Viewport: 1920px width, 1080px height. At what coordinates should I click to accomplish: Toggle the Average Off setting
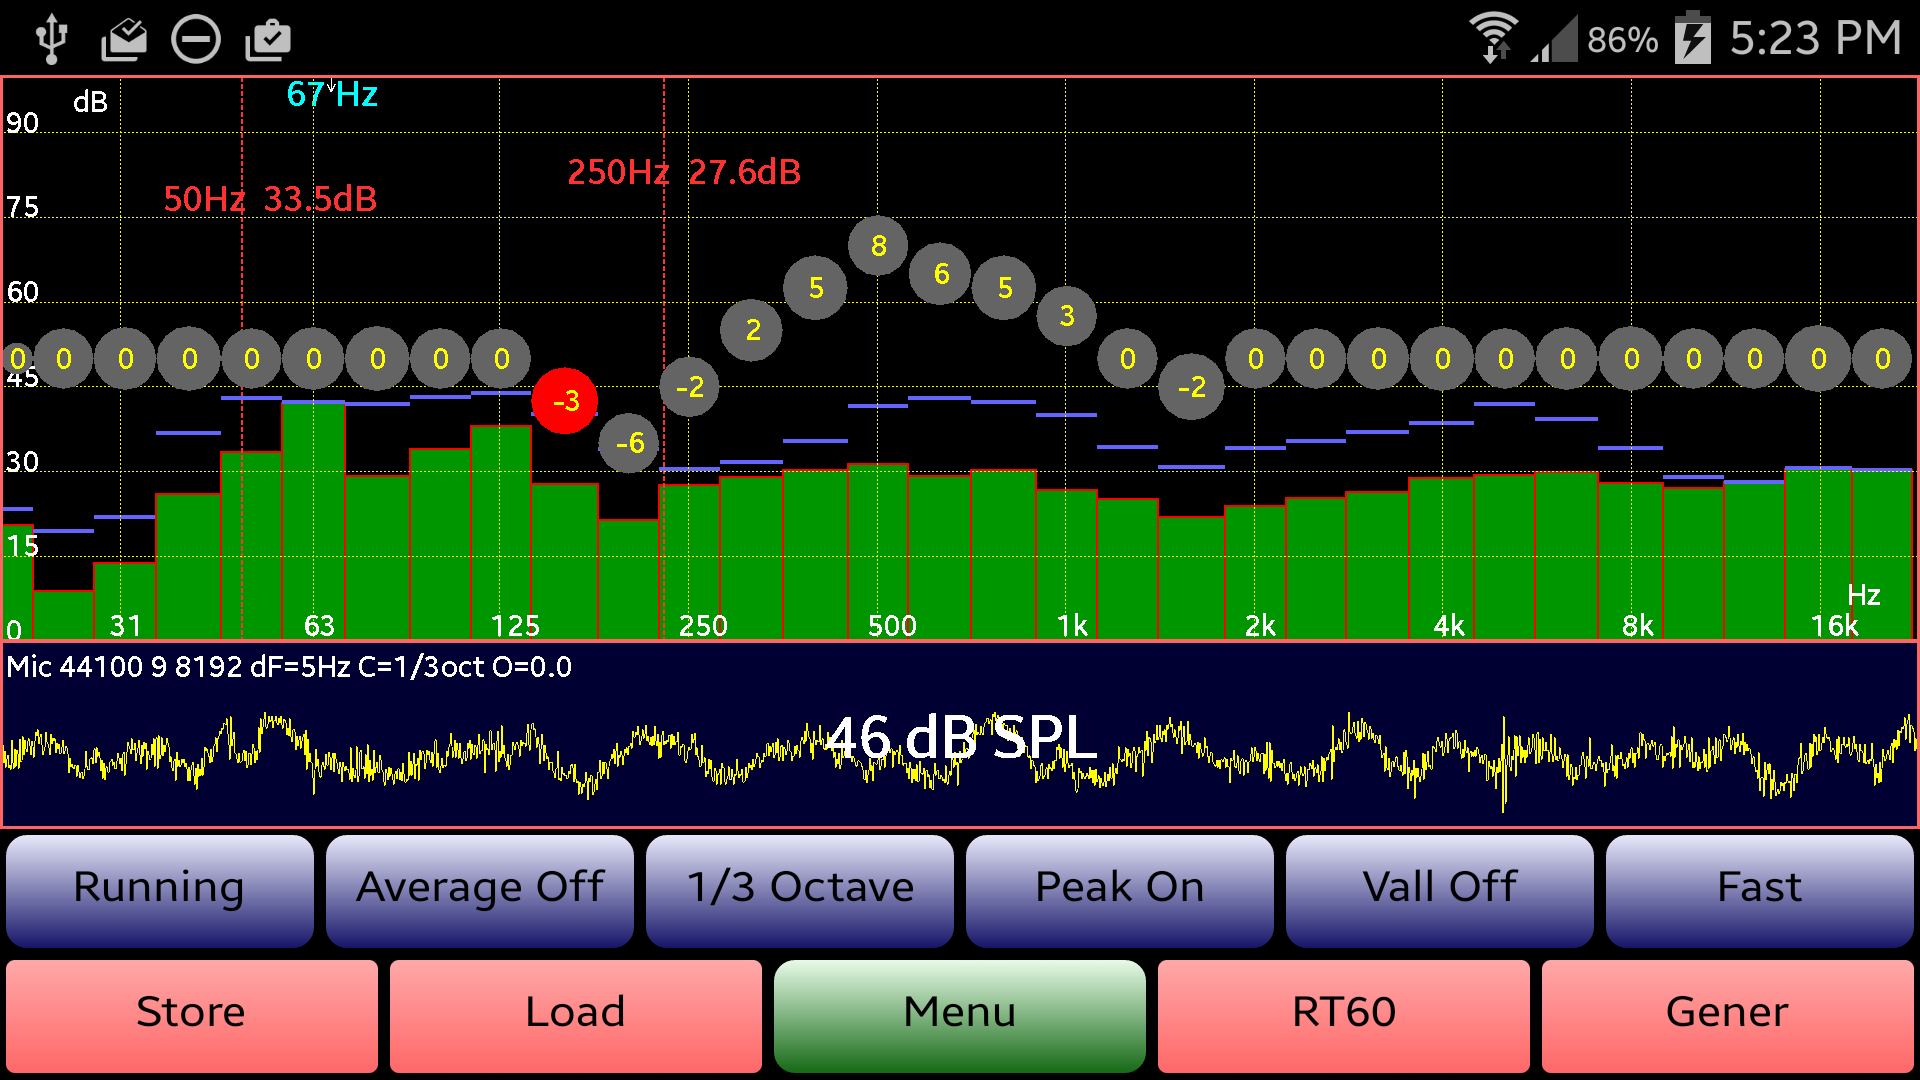click(x=479, y=888)
